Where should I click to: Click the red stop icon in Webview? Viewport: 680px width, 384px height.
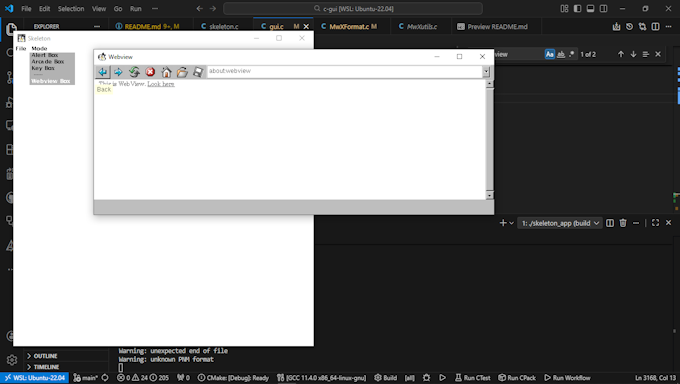tap(150, 72)
